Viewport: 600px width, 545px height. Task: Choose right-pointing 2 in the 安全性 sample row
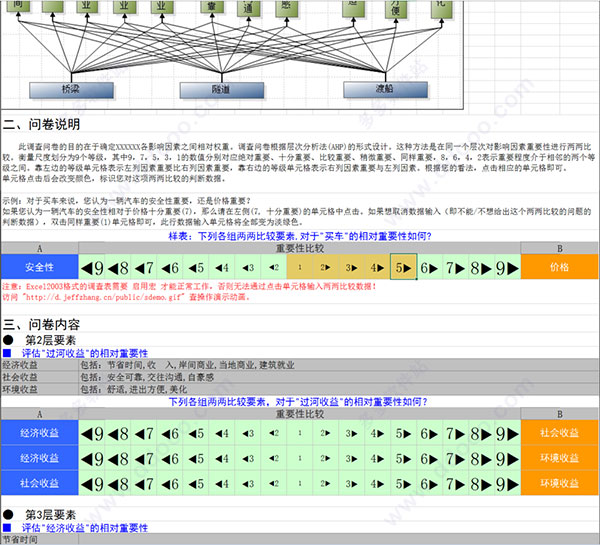click(x=326, y=268)
